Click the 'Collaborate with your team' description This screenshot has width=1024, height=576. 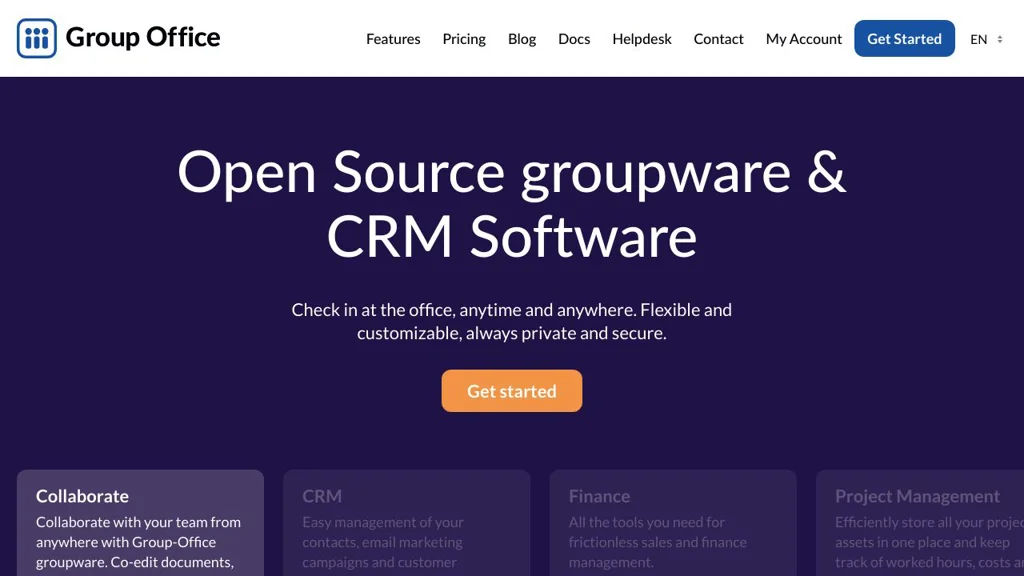(x=138, y=542)
